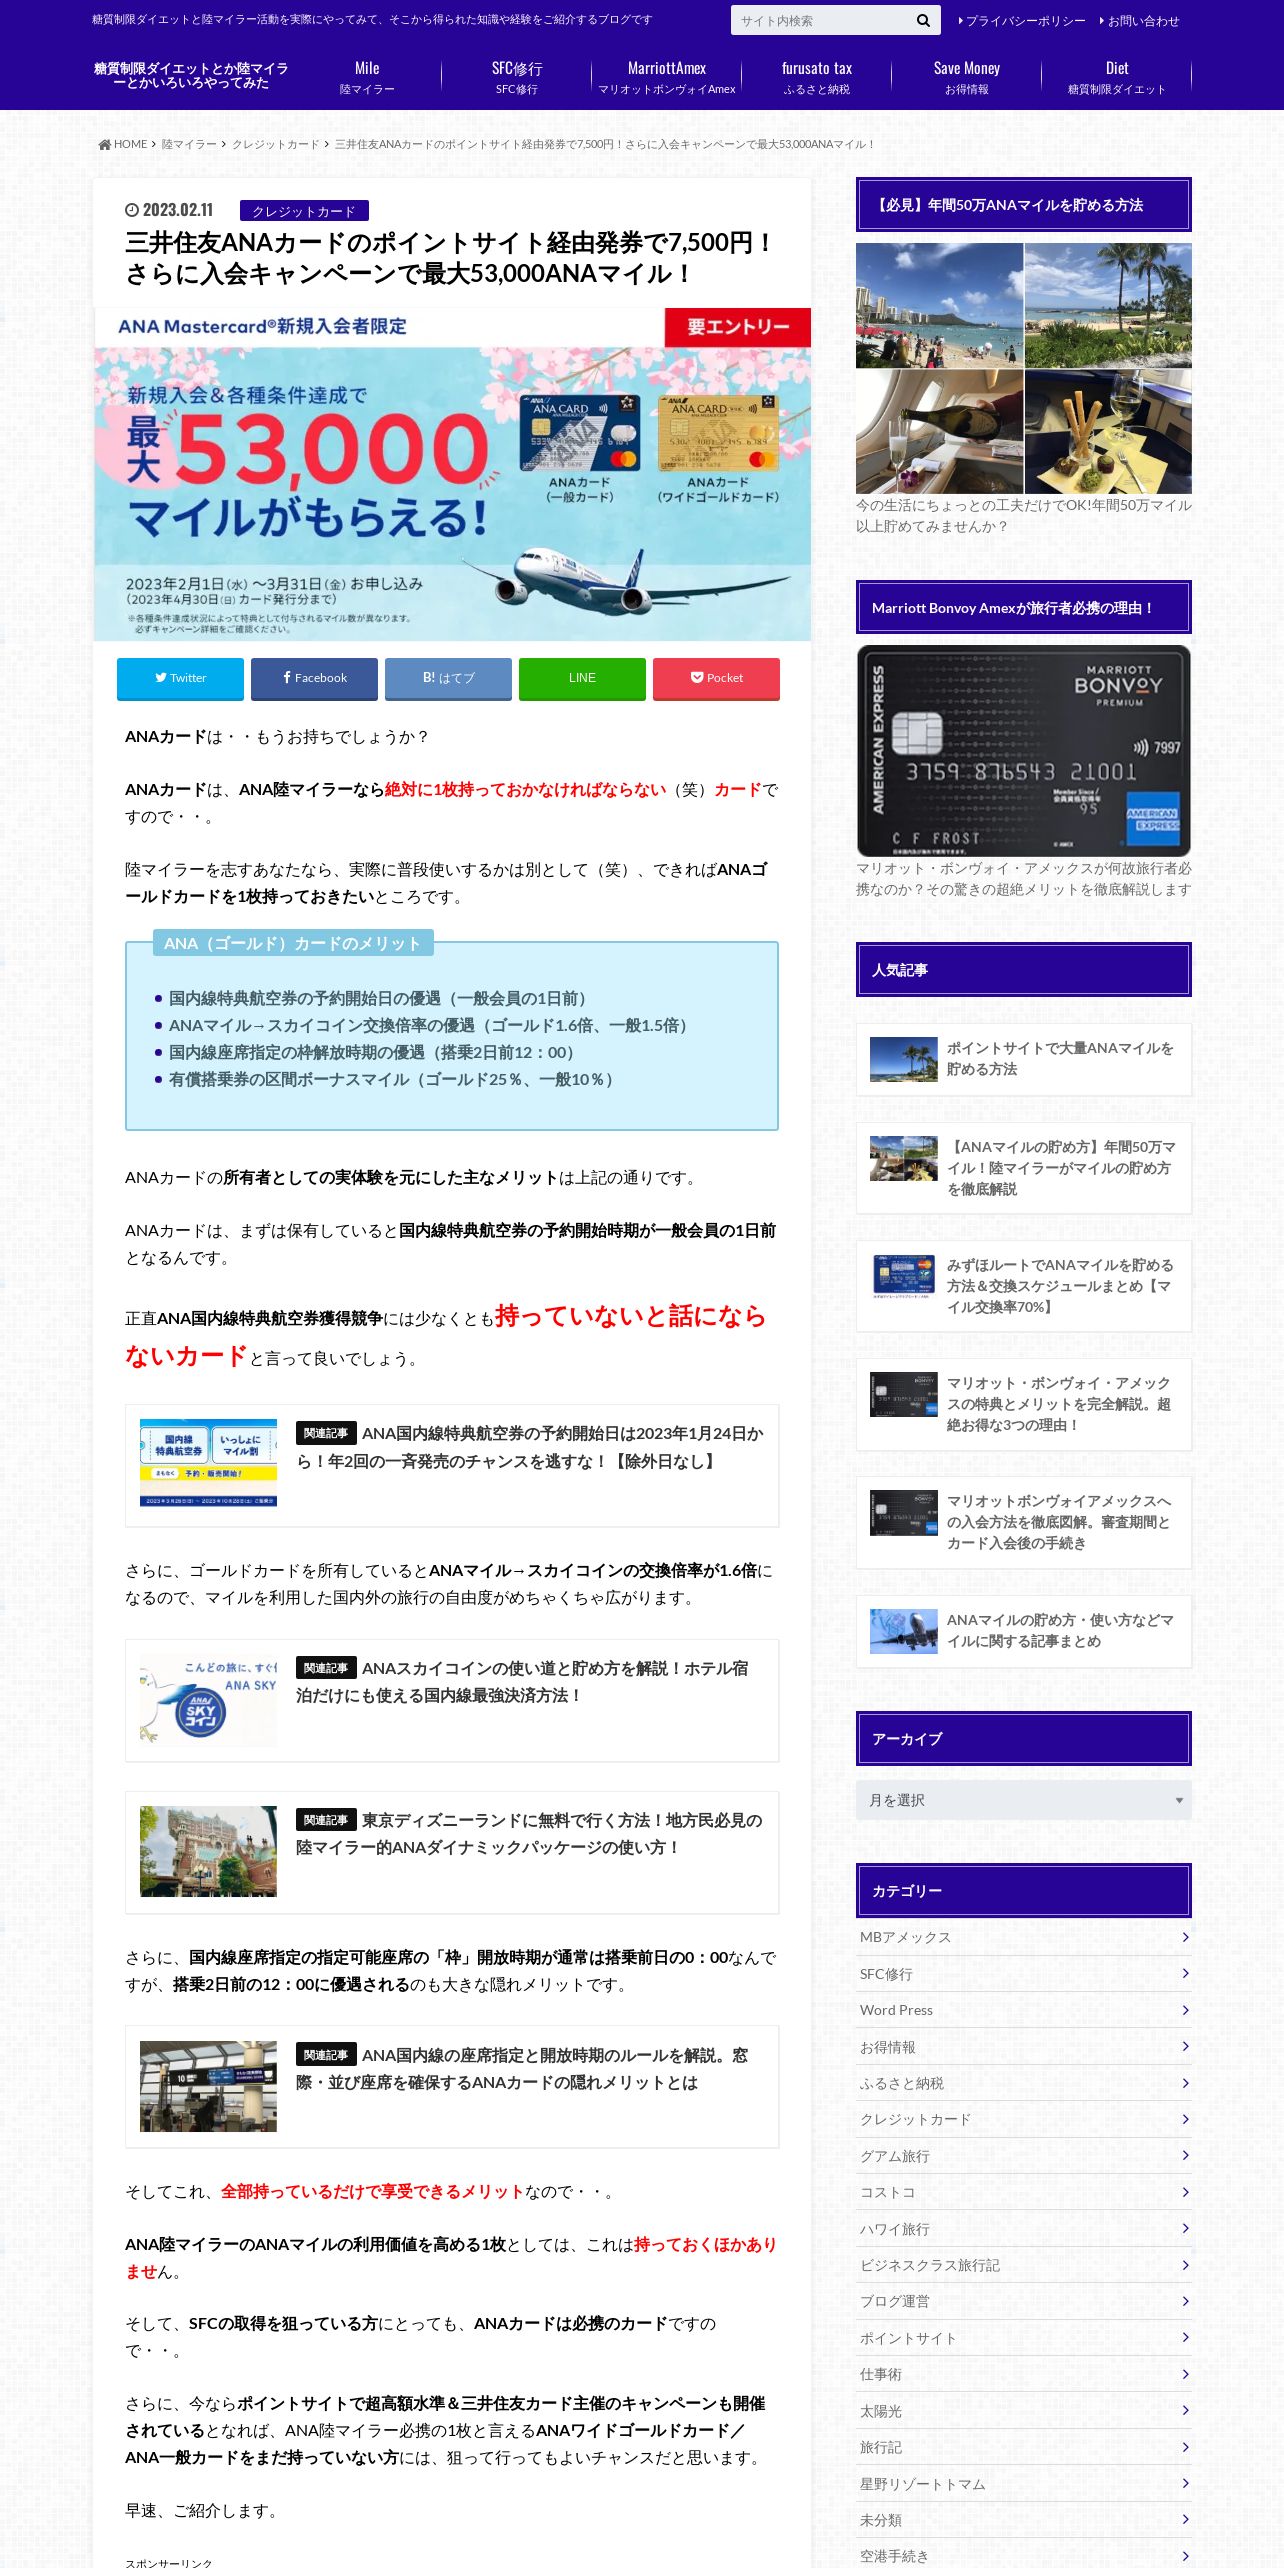Open the お問い合わせ link
The image size is (1284, 2568).
click(x=1139, y=21)
